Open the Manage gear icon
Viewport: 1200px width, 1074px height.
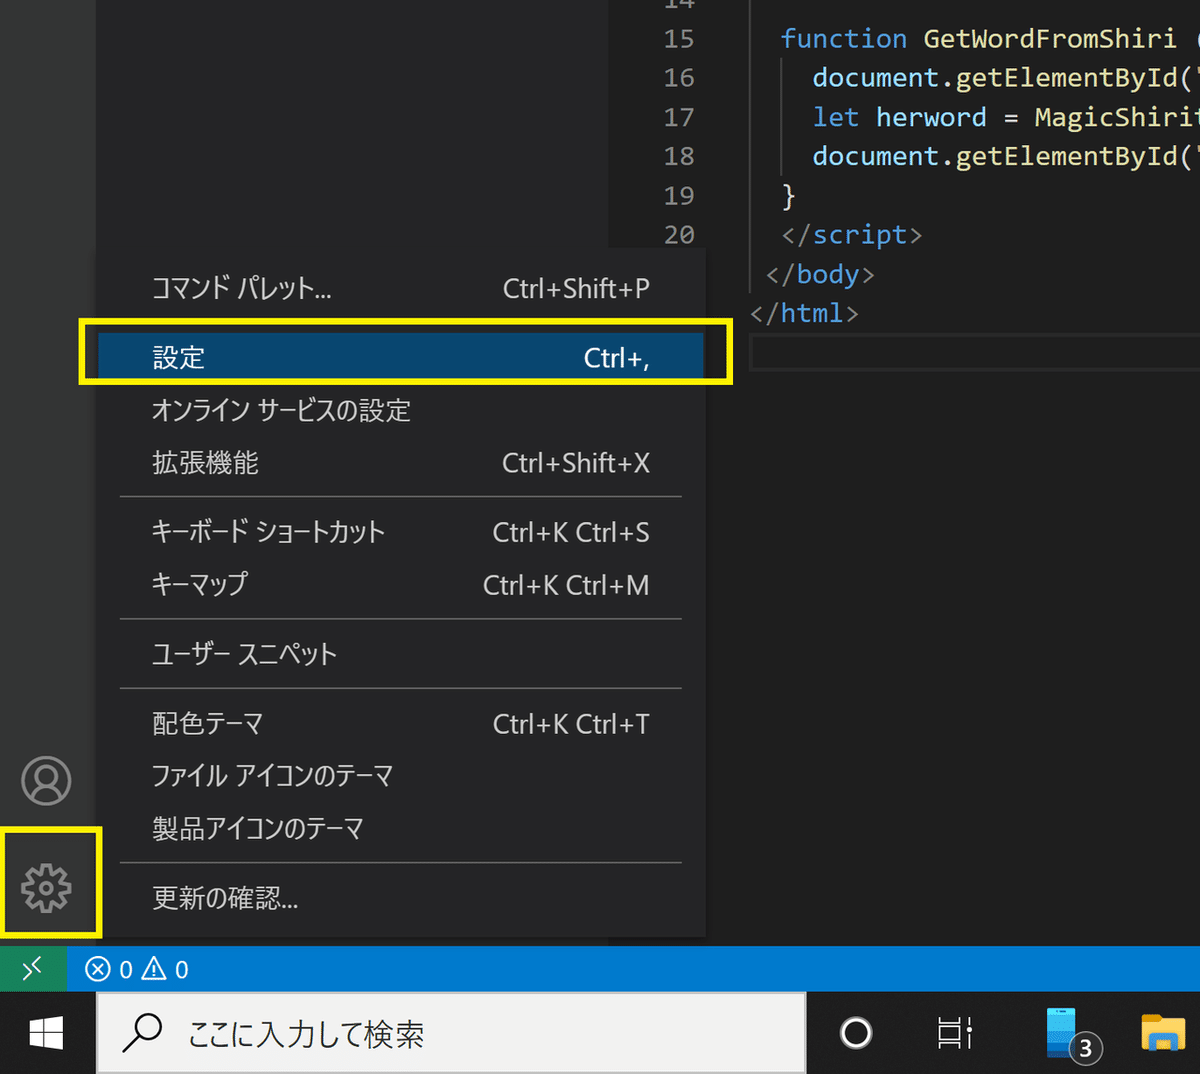click(47, 887)
